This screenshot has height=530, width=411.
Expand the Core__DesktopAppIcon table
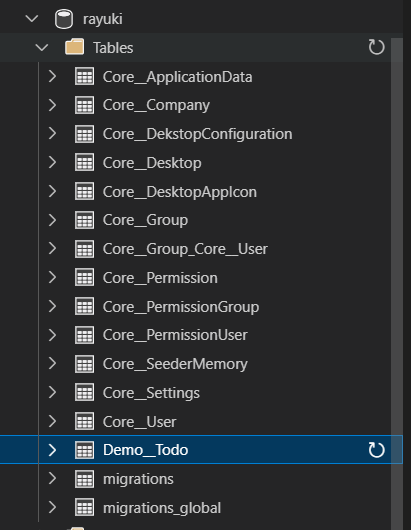tap(52, 191)
